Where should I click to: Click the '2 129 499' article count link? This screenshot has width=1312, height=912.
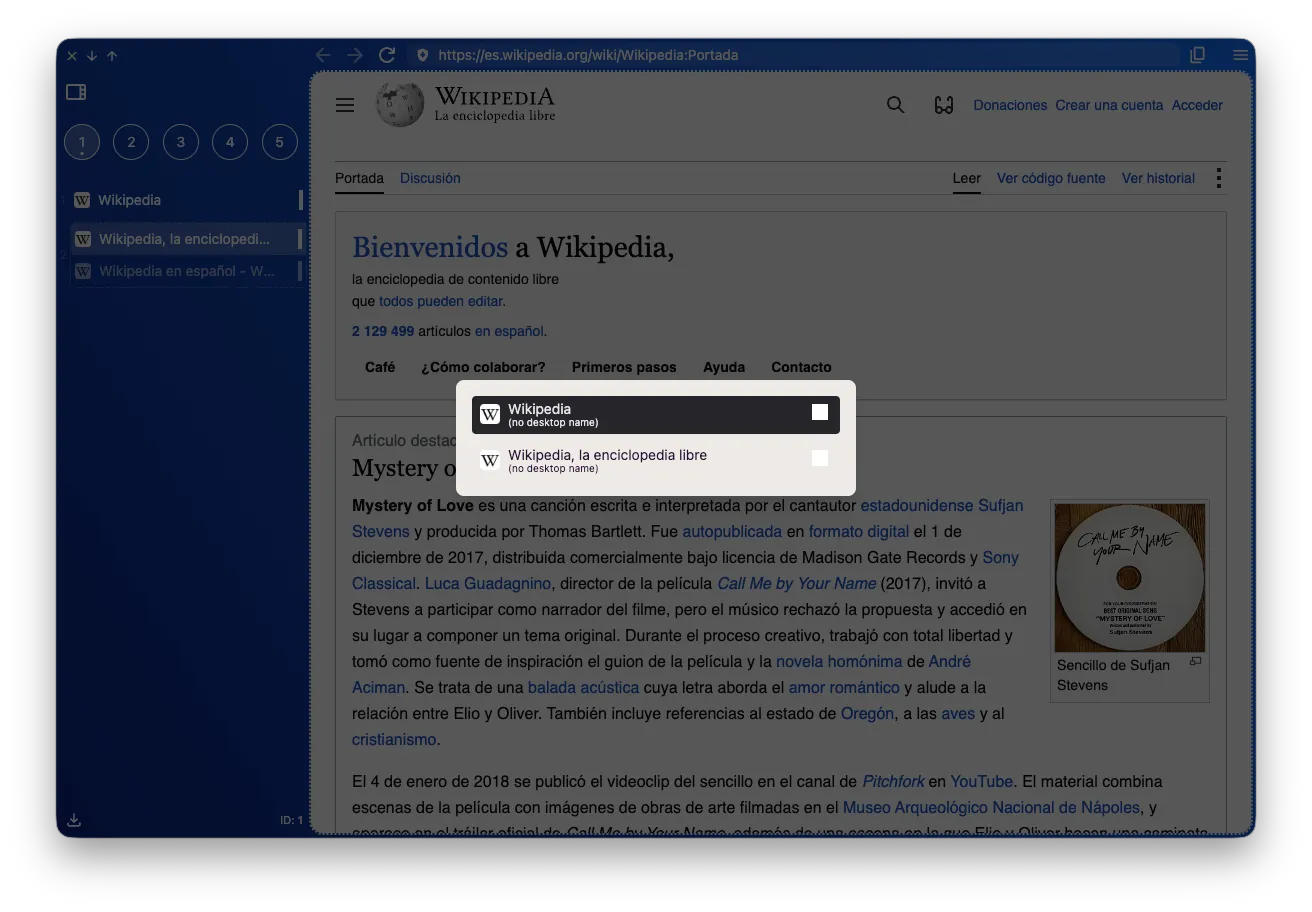(x=383, y=331)
